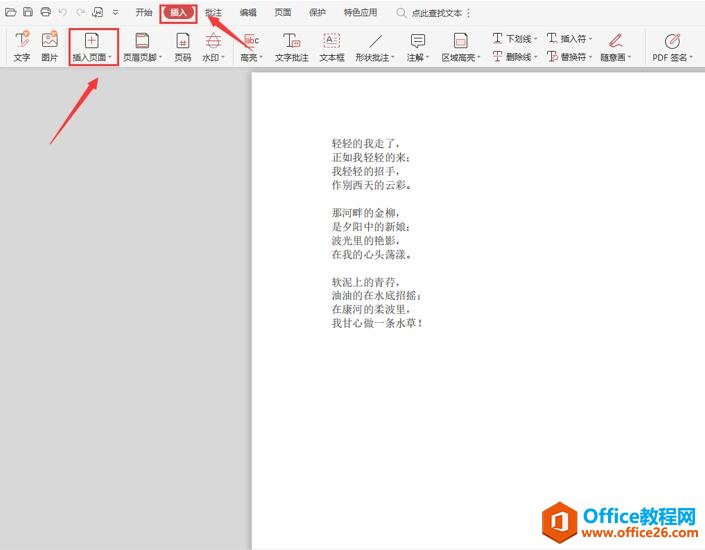Viewport: 705px width, 550px height.
Task: Expand the 注解 dropdown arrow
Action: click(x=428, y=57)
